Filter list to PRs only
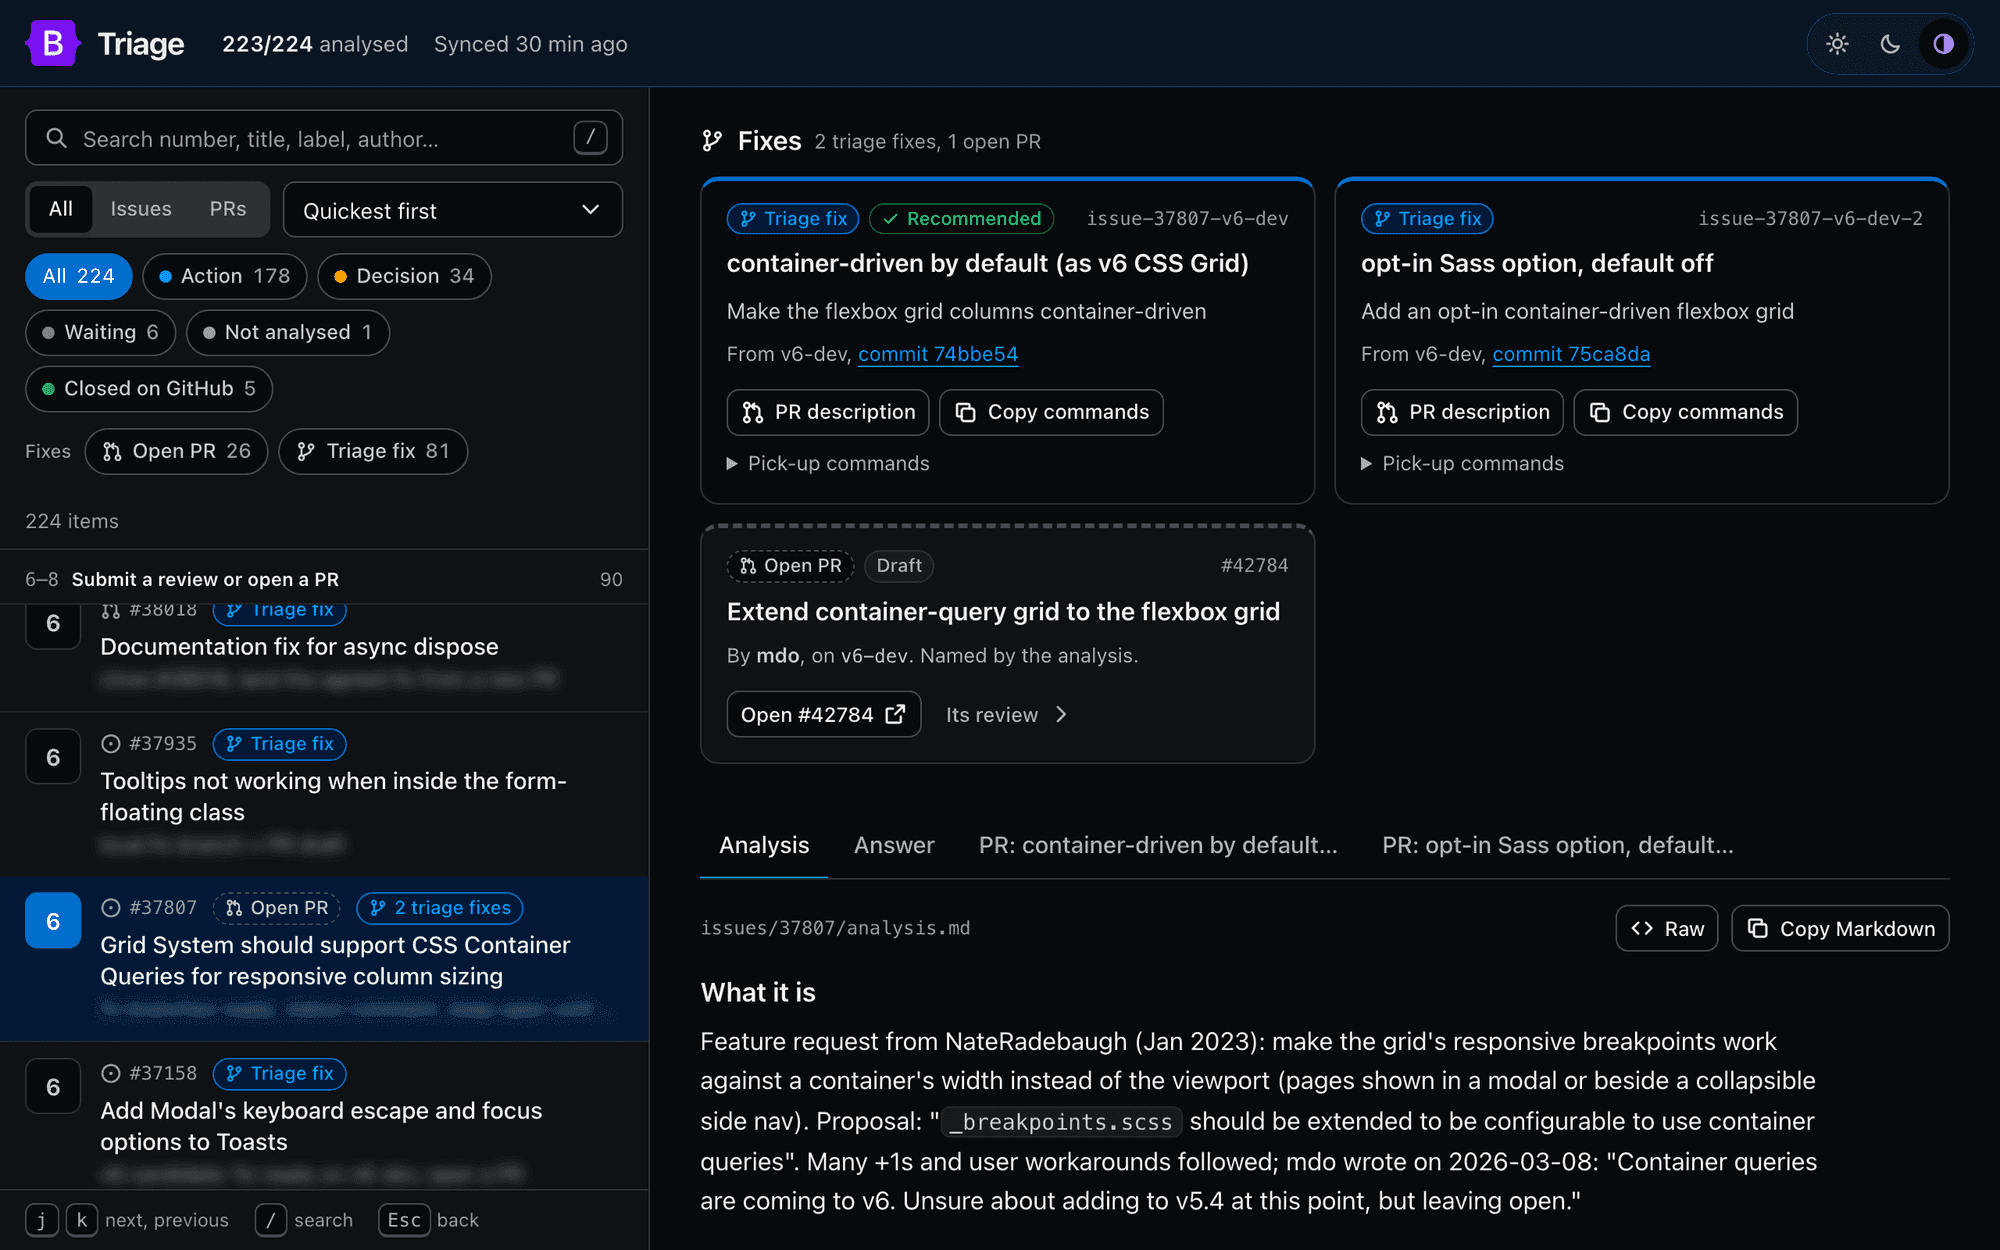 [228, 209]
